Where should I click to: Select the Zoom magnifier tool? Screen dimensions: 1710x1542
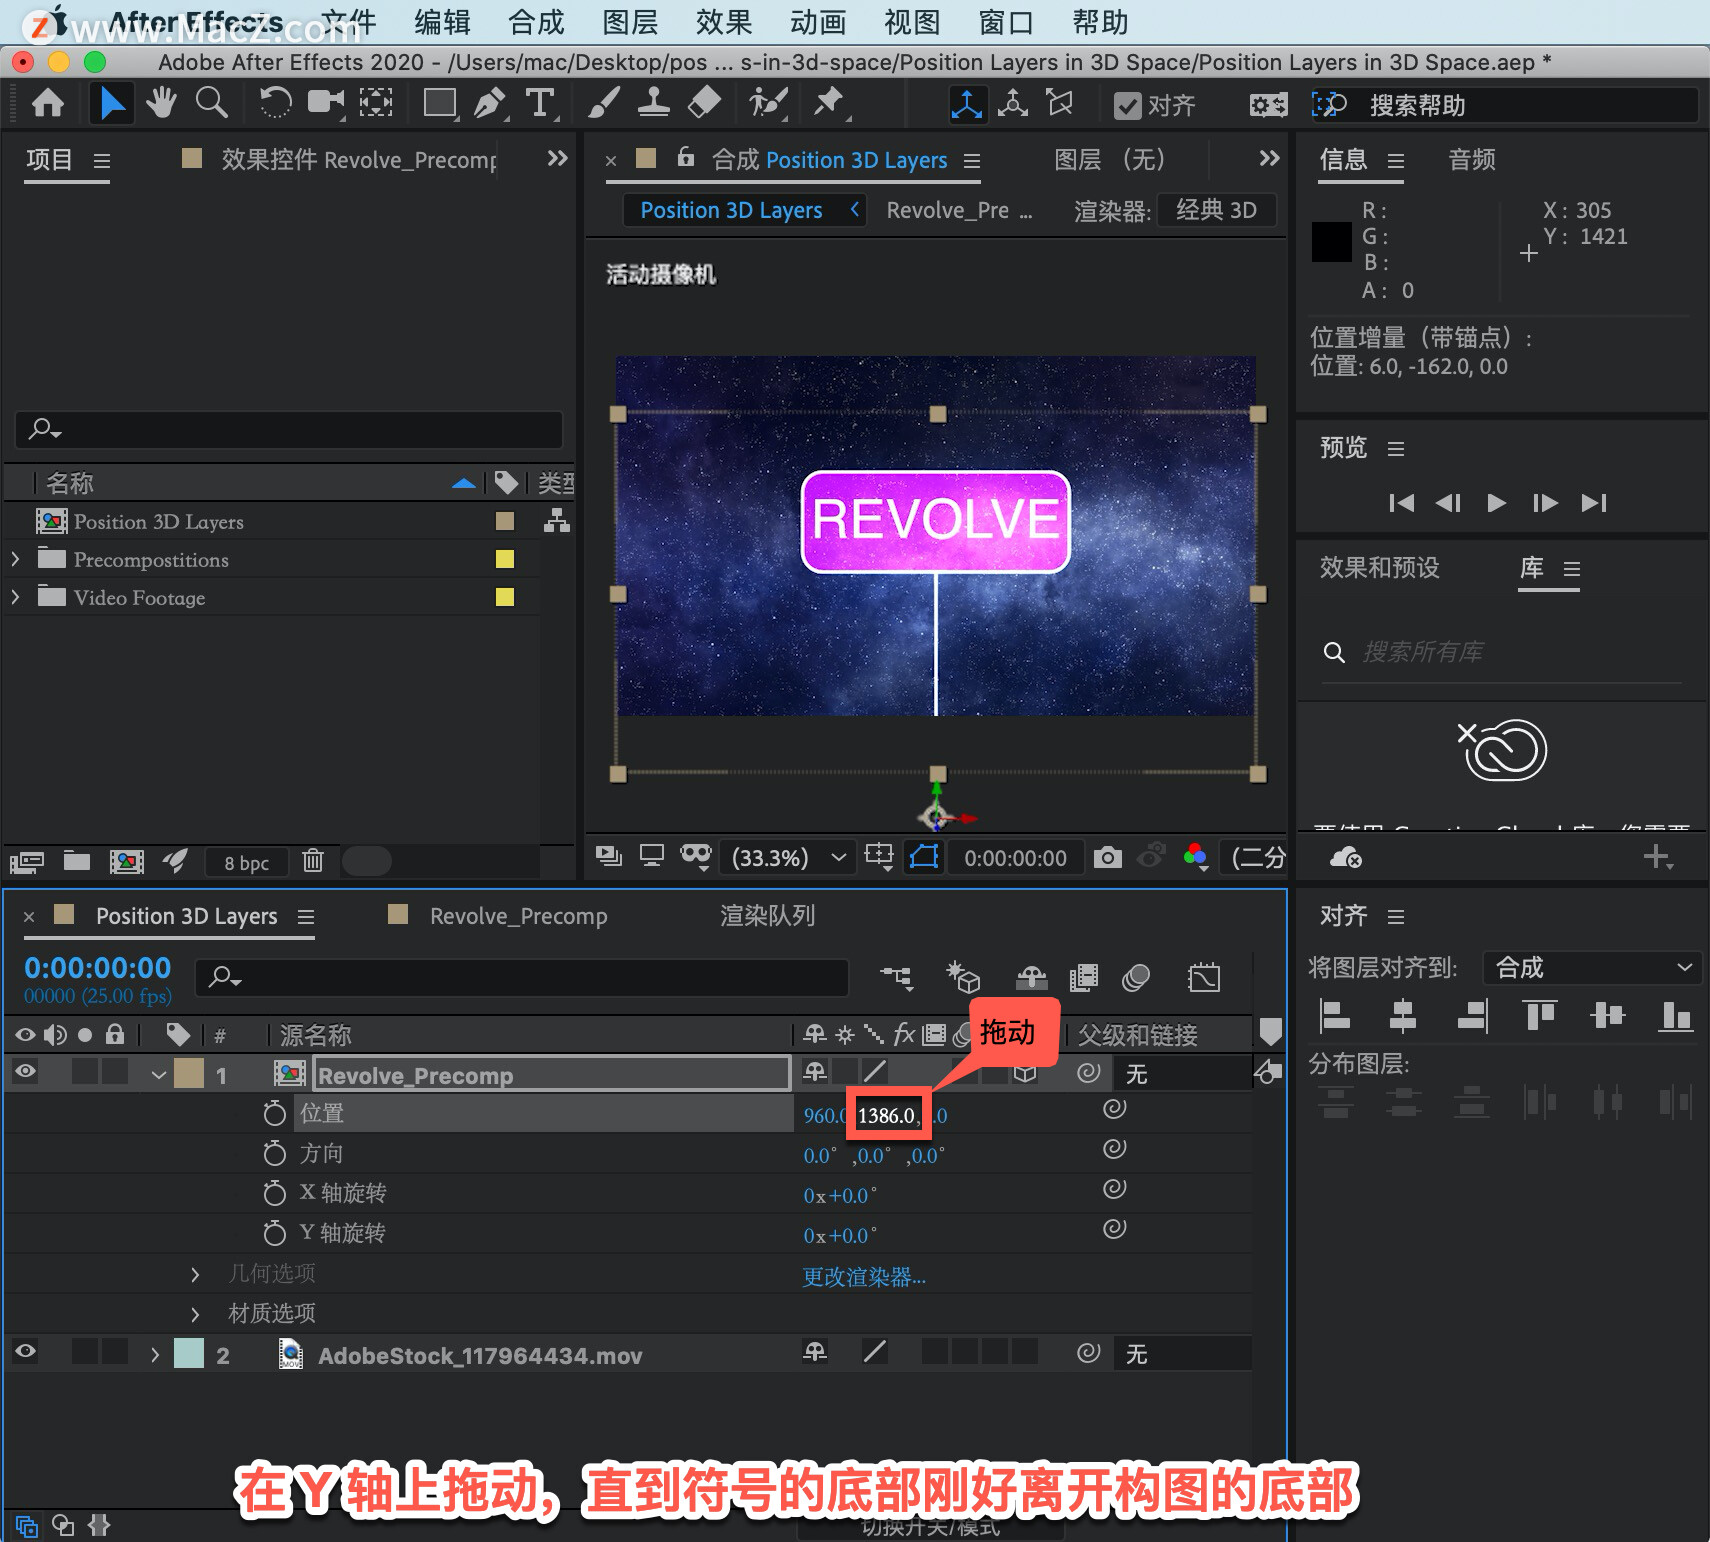tap(211, 103)
